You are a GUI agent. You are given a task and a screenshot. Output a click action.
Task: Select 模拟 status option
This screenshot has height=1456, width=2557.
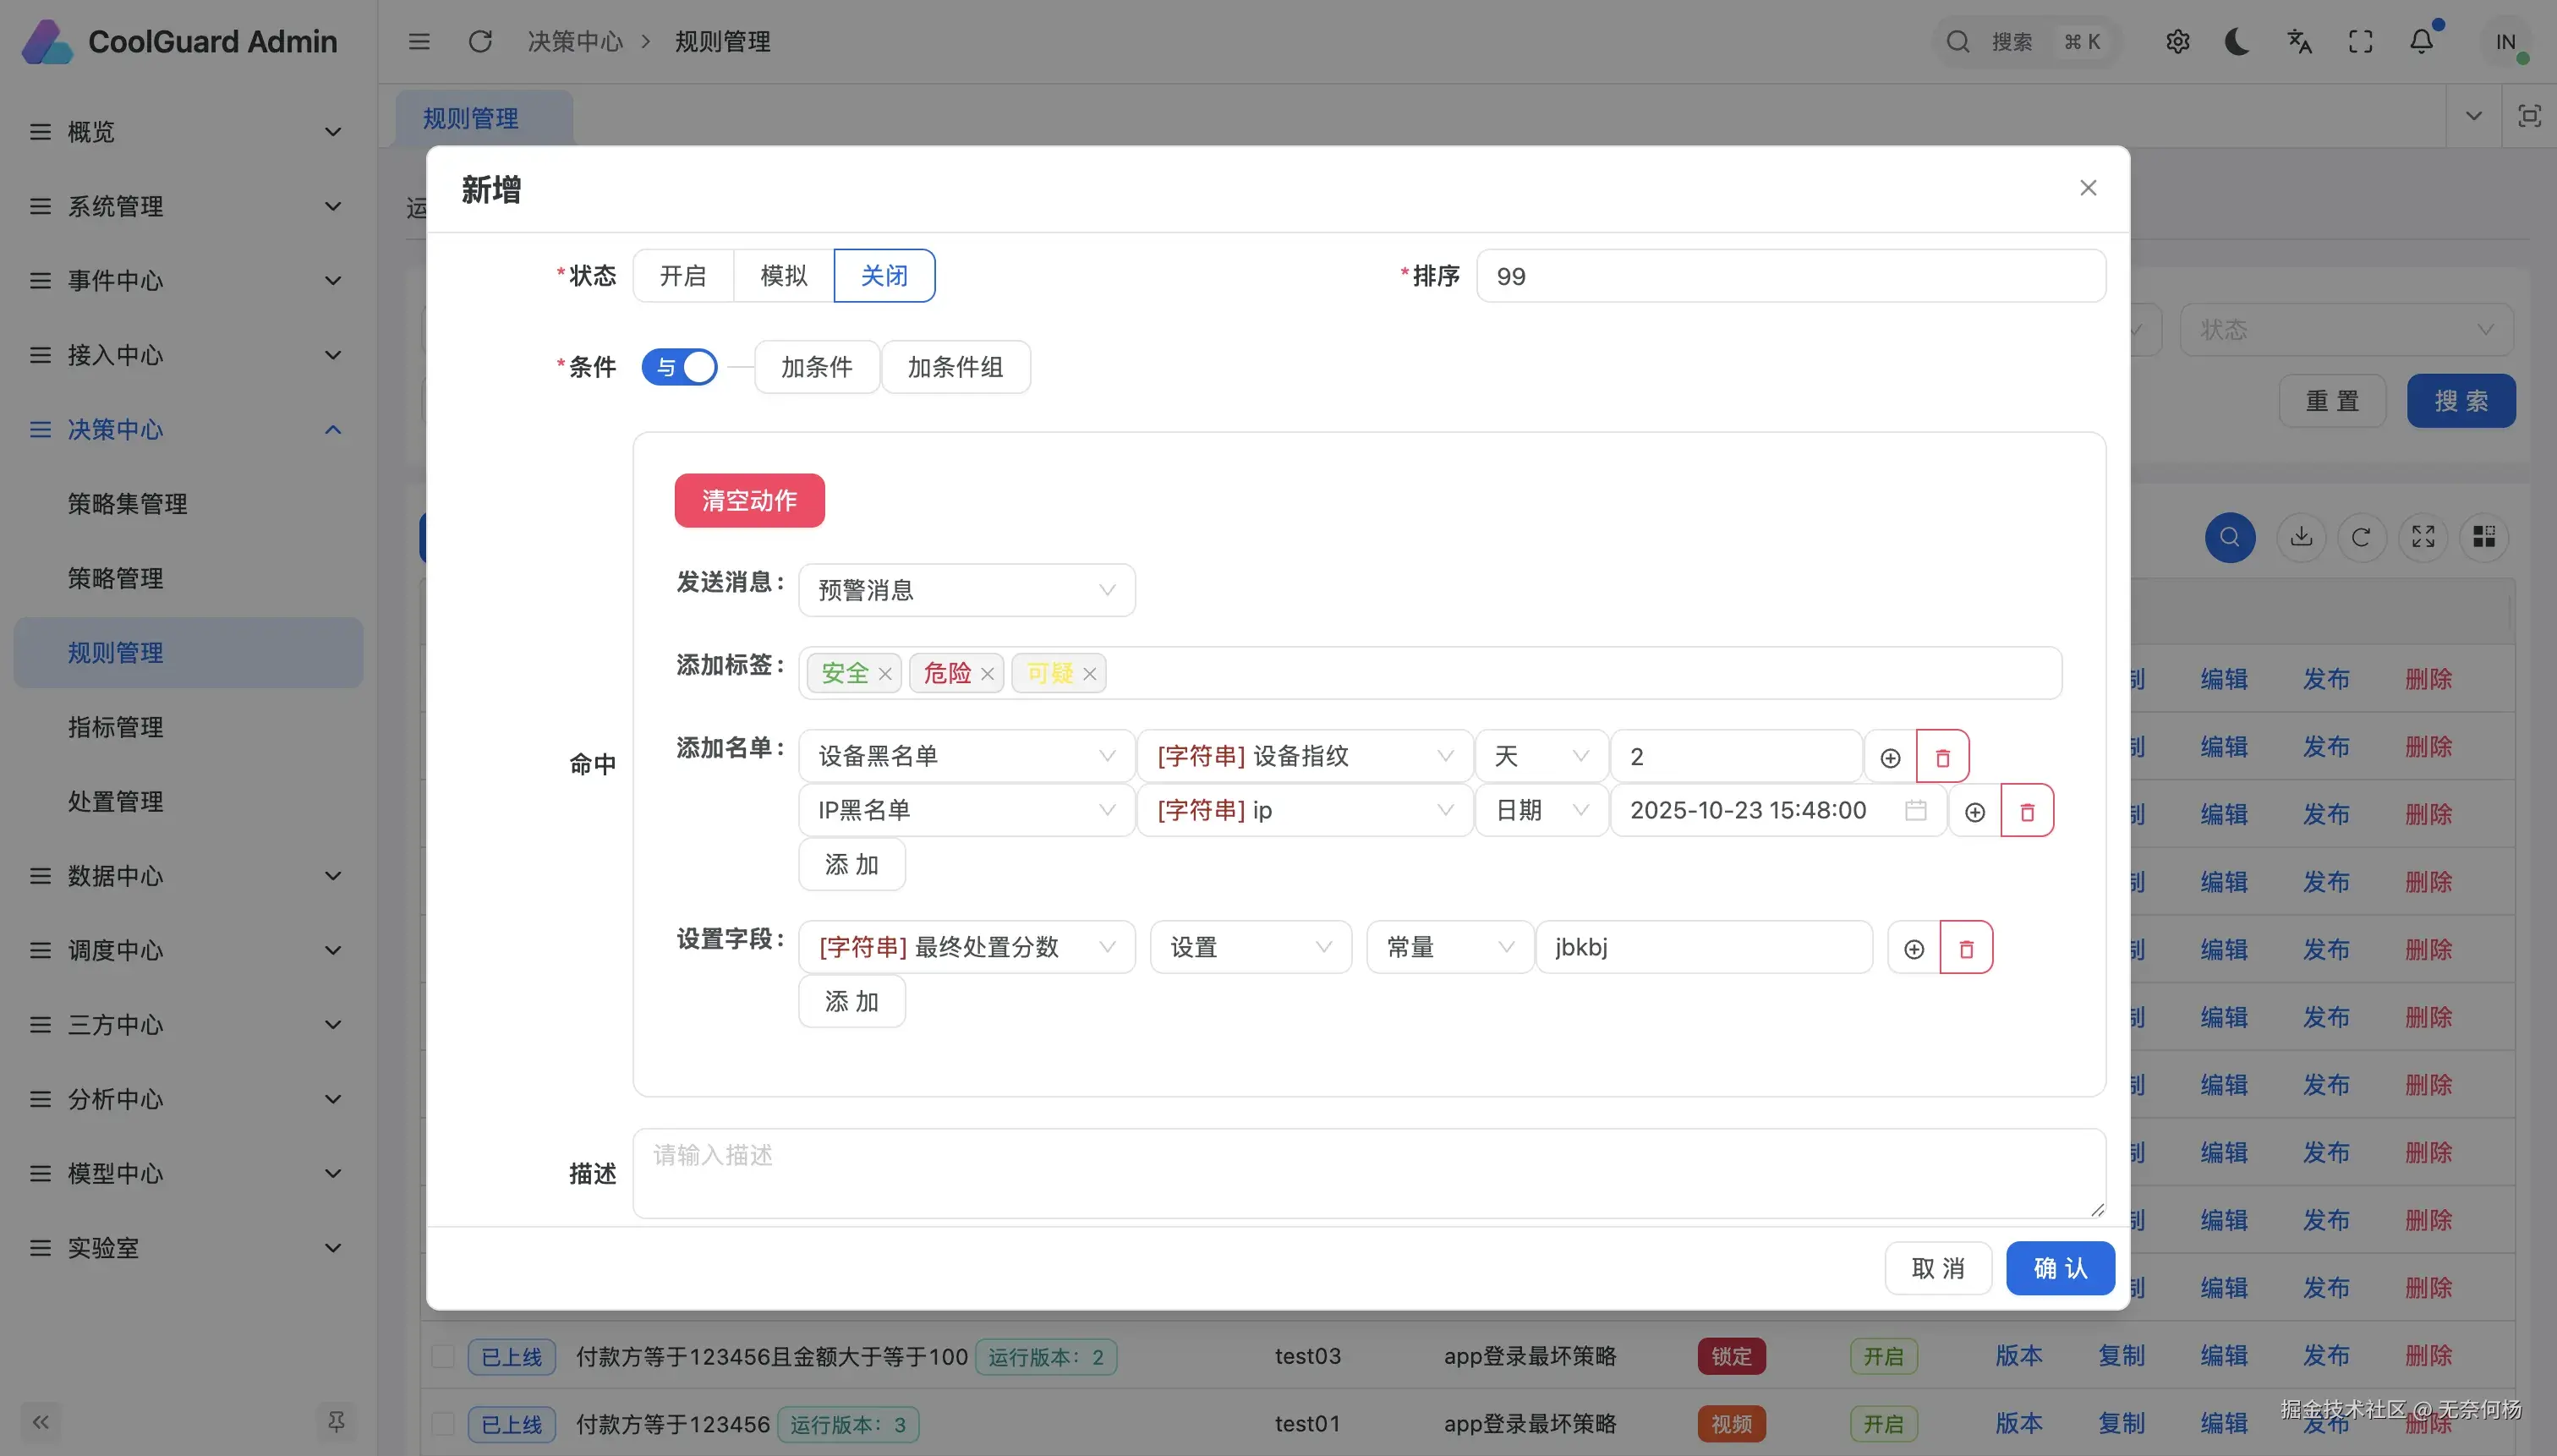coord(783,276)
